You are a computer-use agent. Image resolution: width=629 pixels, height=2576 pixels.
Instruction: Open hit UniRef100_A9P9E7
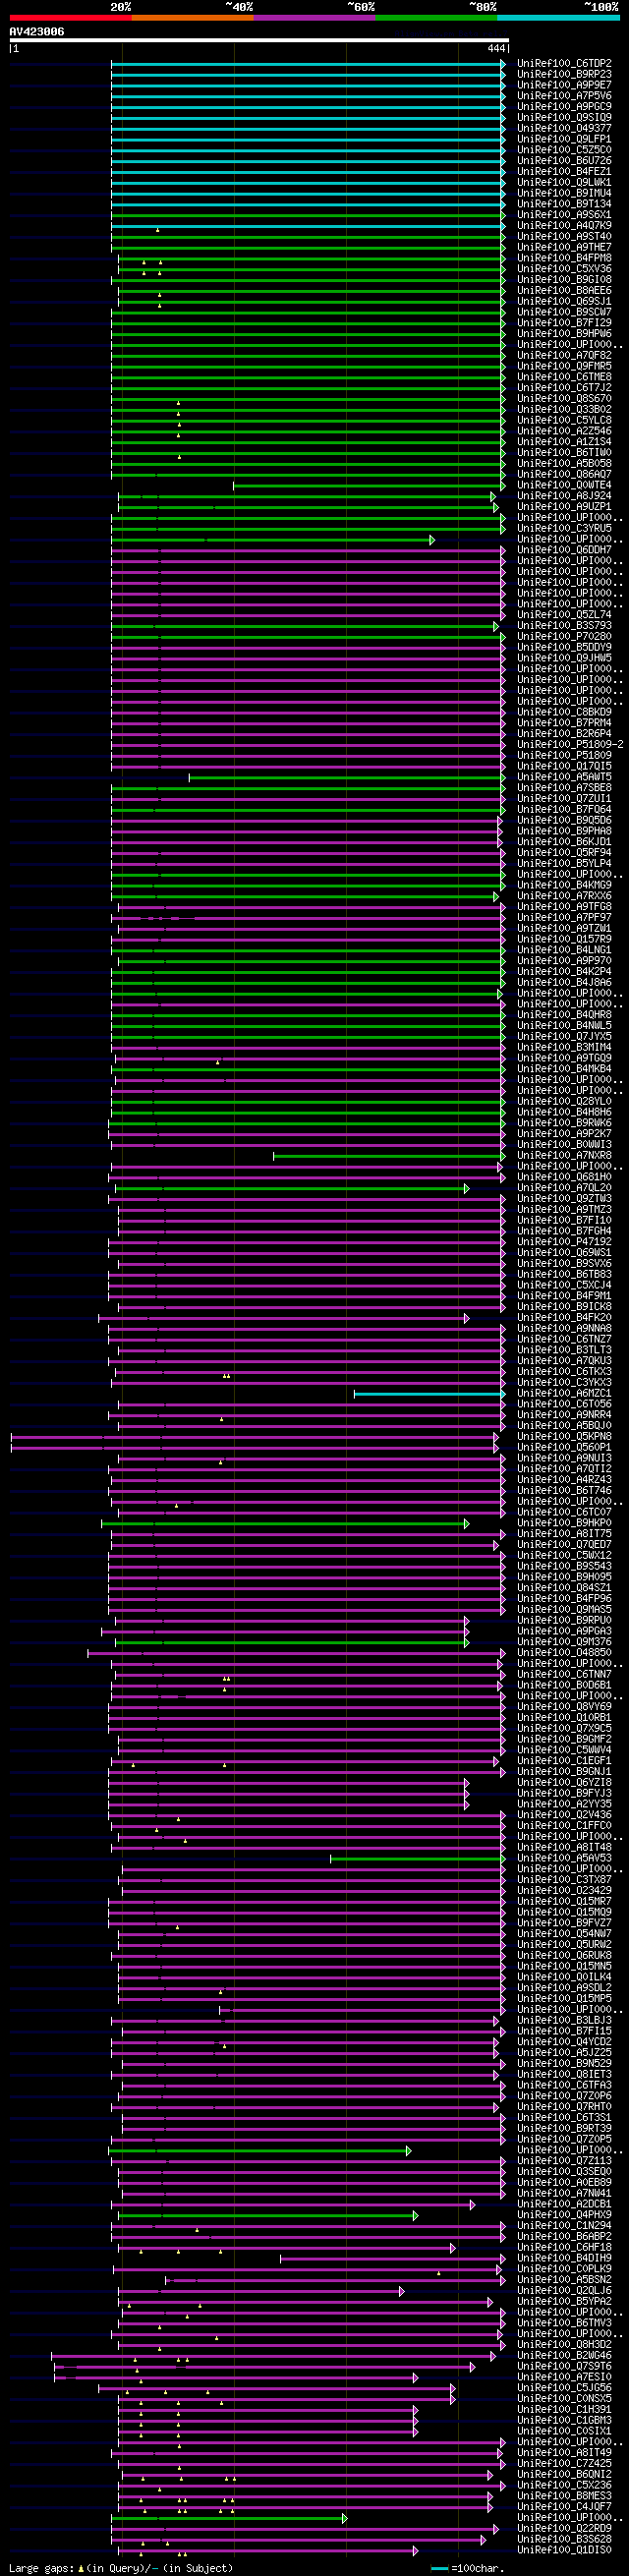click(x=564, y=86)
